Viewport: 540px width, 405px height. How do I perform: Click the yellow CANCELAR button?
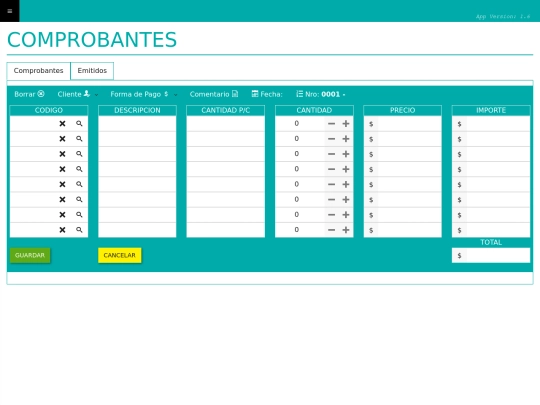pos(120,255)
